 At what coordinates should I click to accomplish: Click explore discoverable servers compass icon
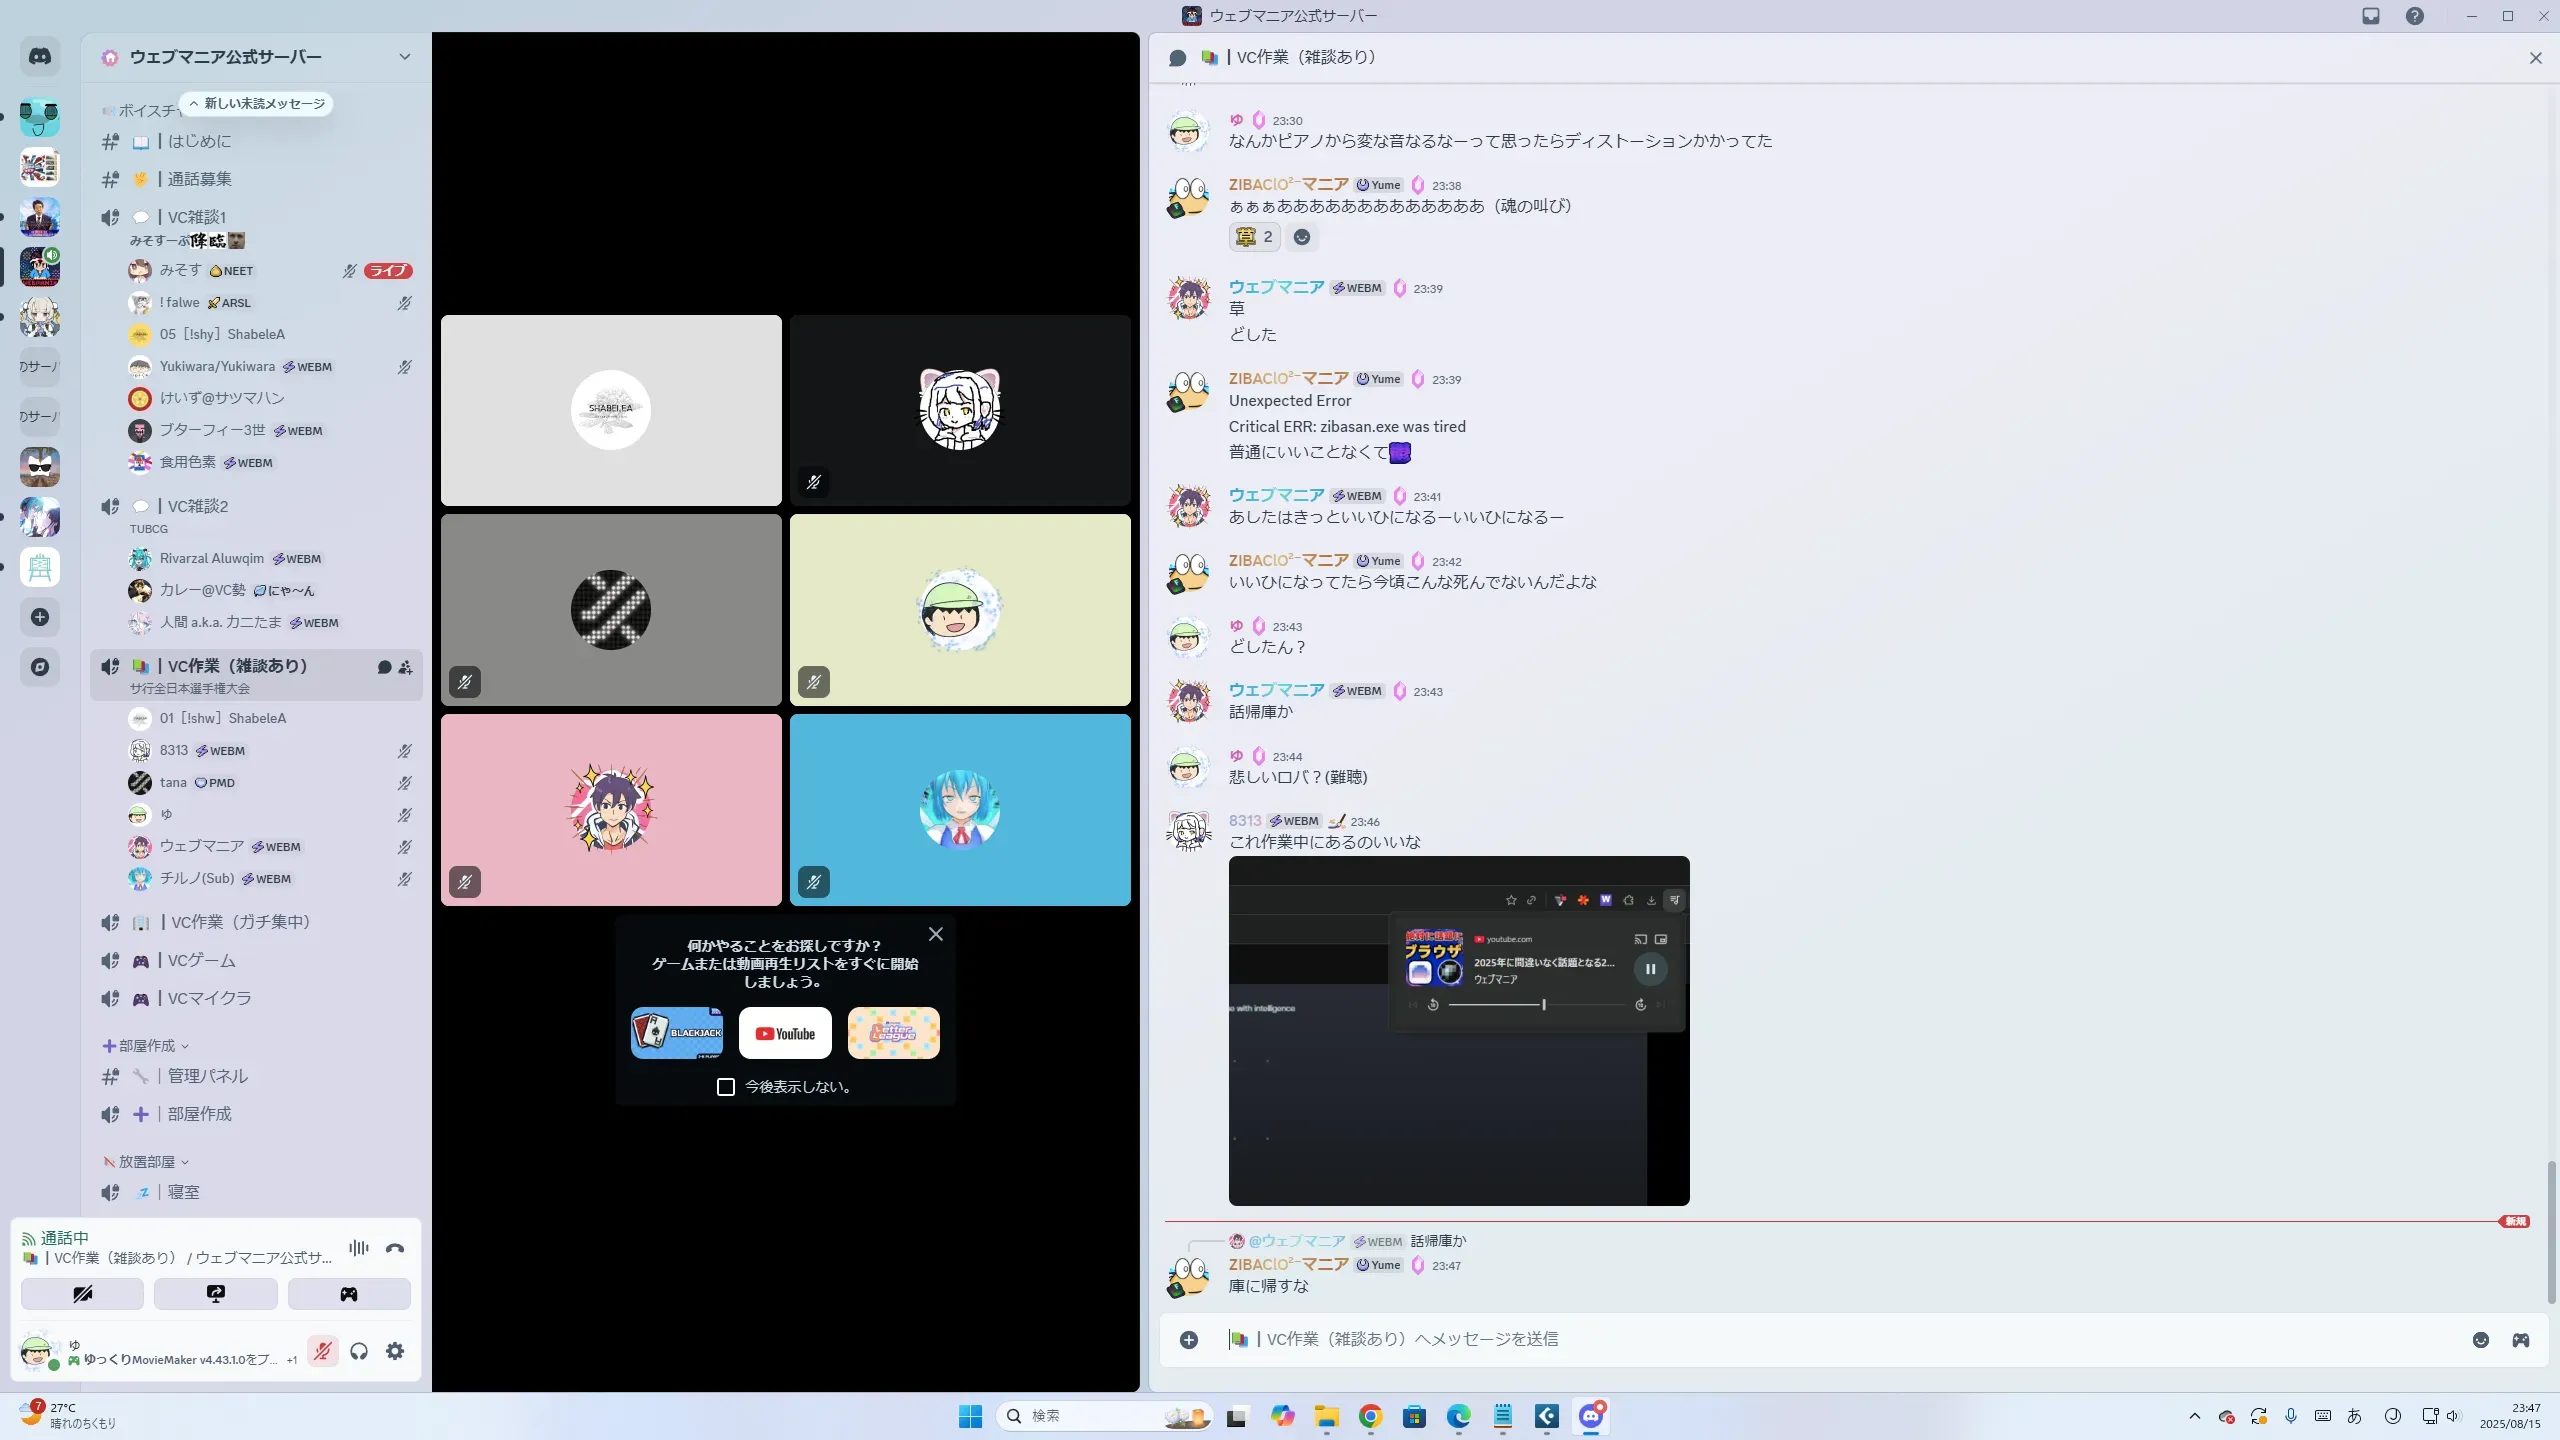pyautogui.click(x=40, y=667)
